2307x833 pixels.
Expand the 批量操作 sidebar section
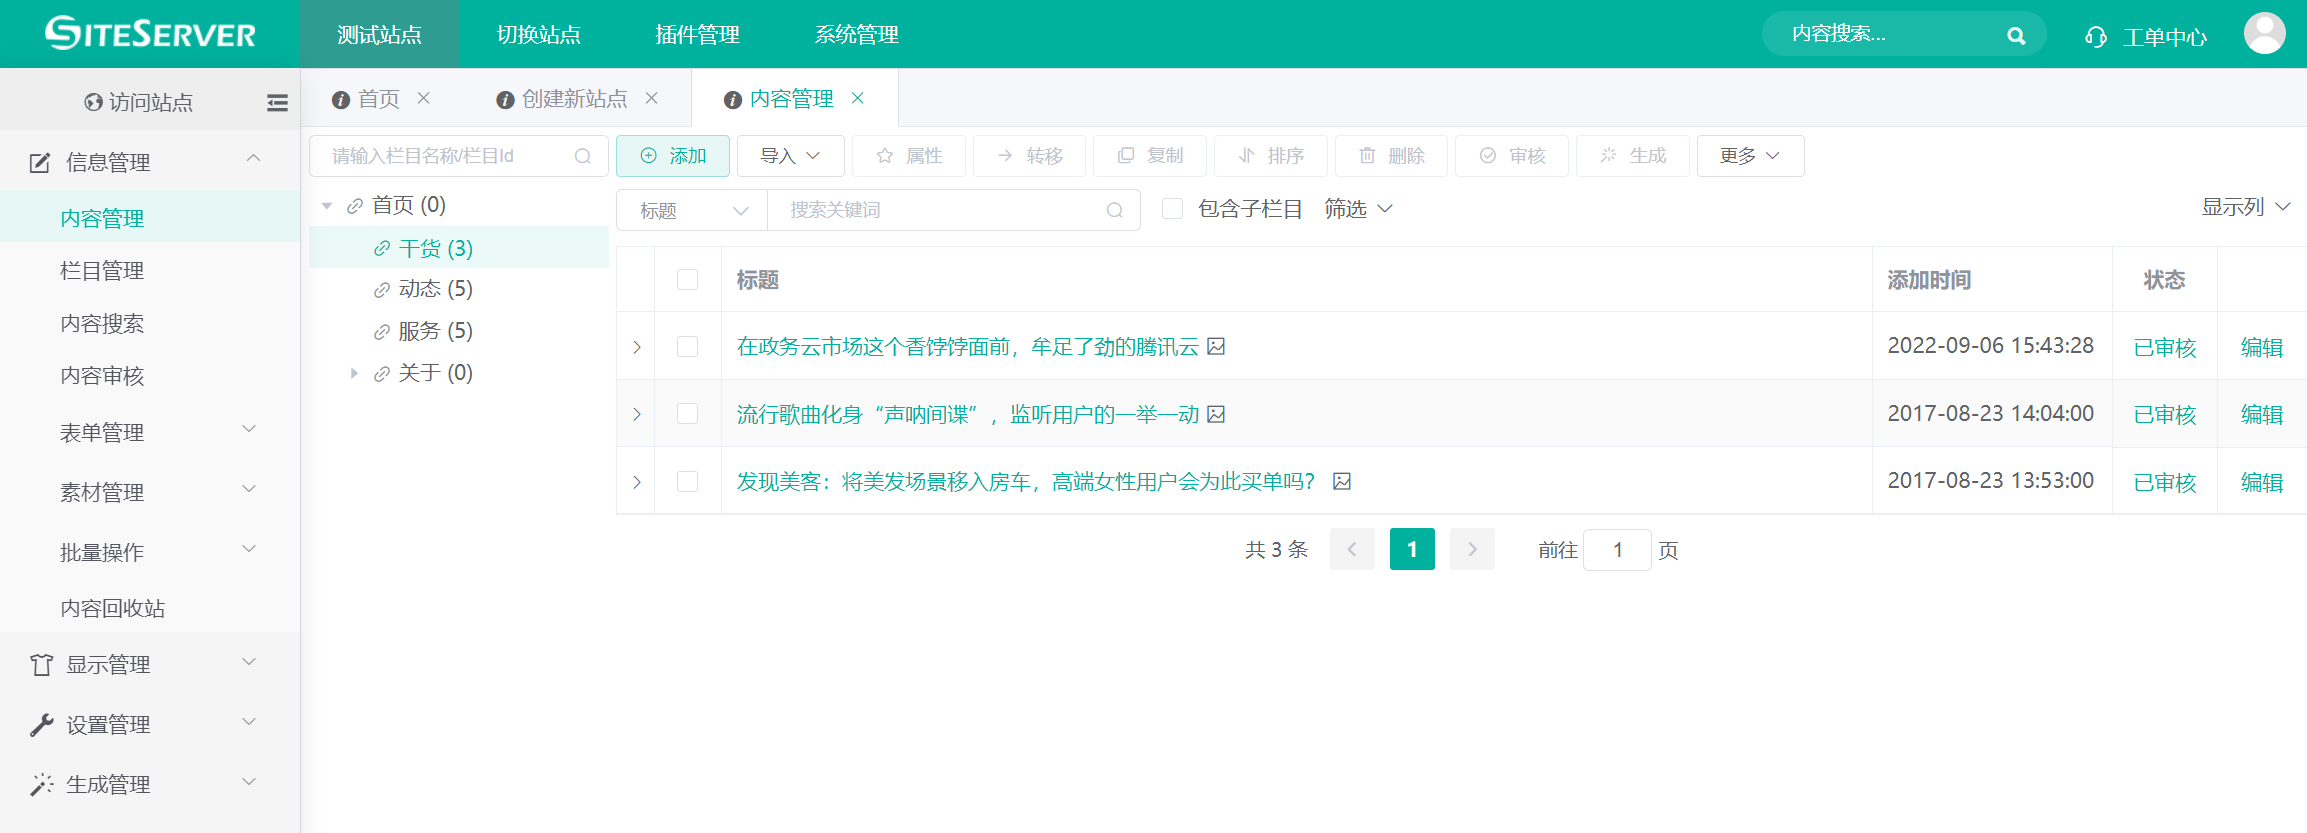point(150,552)
